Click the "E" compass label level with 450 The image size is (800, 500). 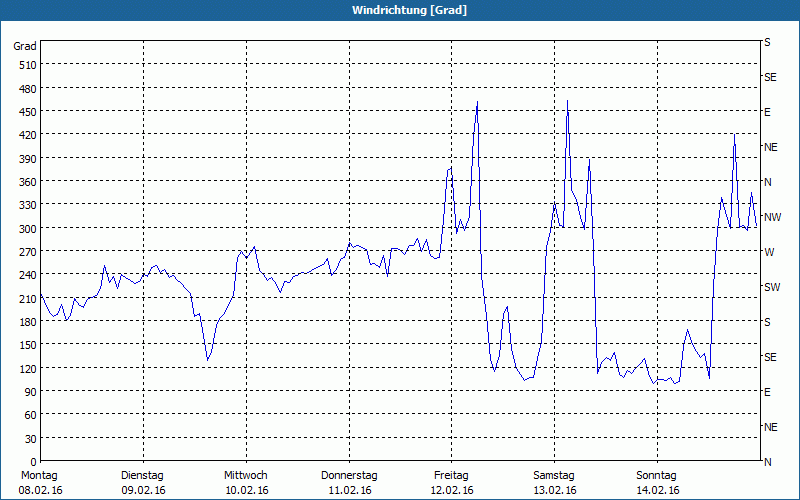pos(767,112)
